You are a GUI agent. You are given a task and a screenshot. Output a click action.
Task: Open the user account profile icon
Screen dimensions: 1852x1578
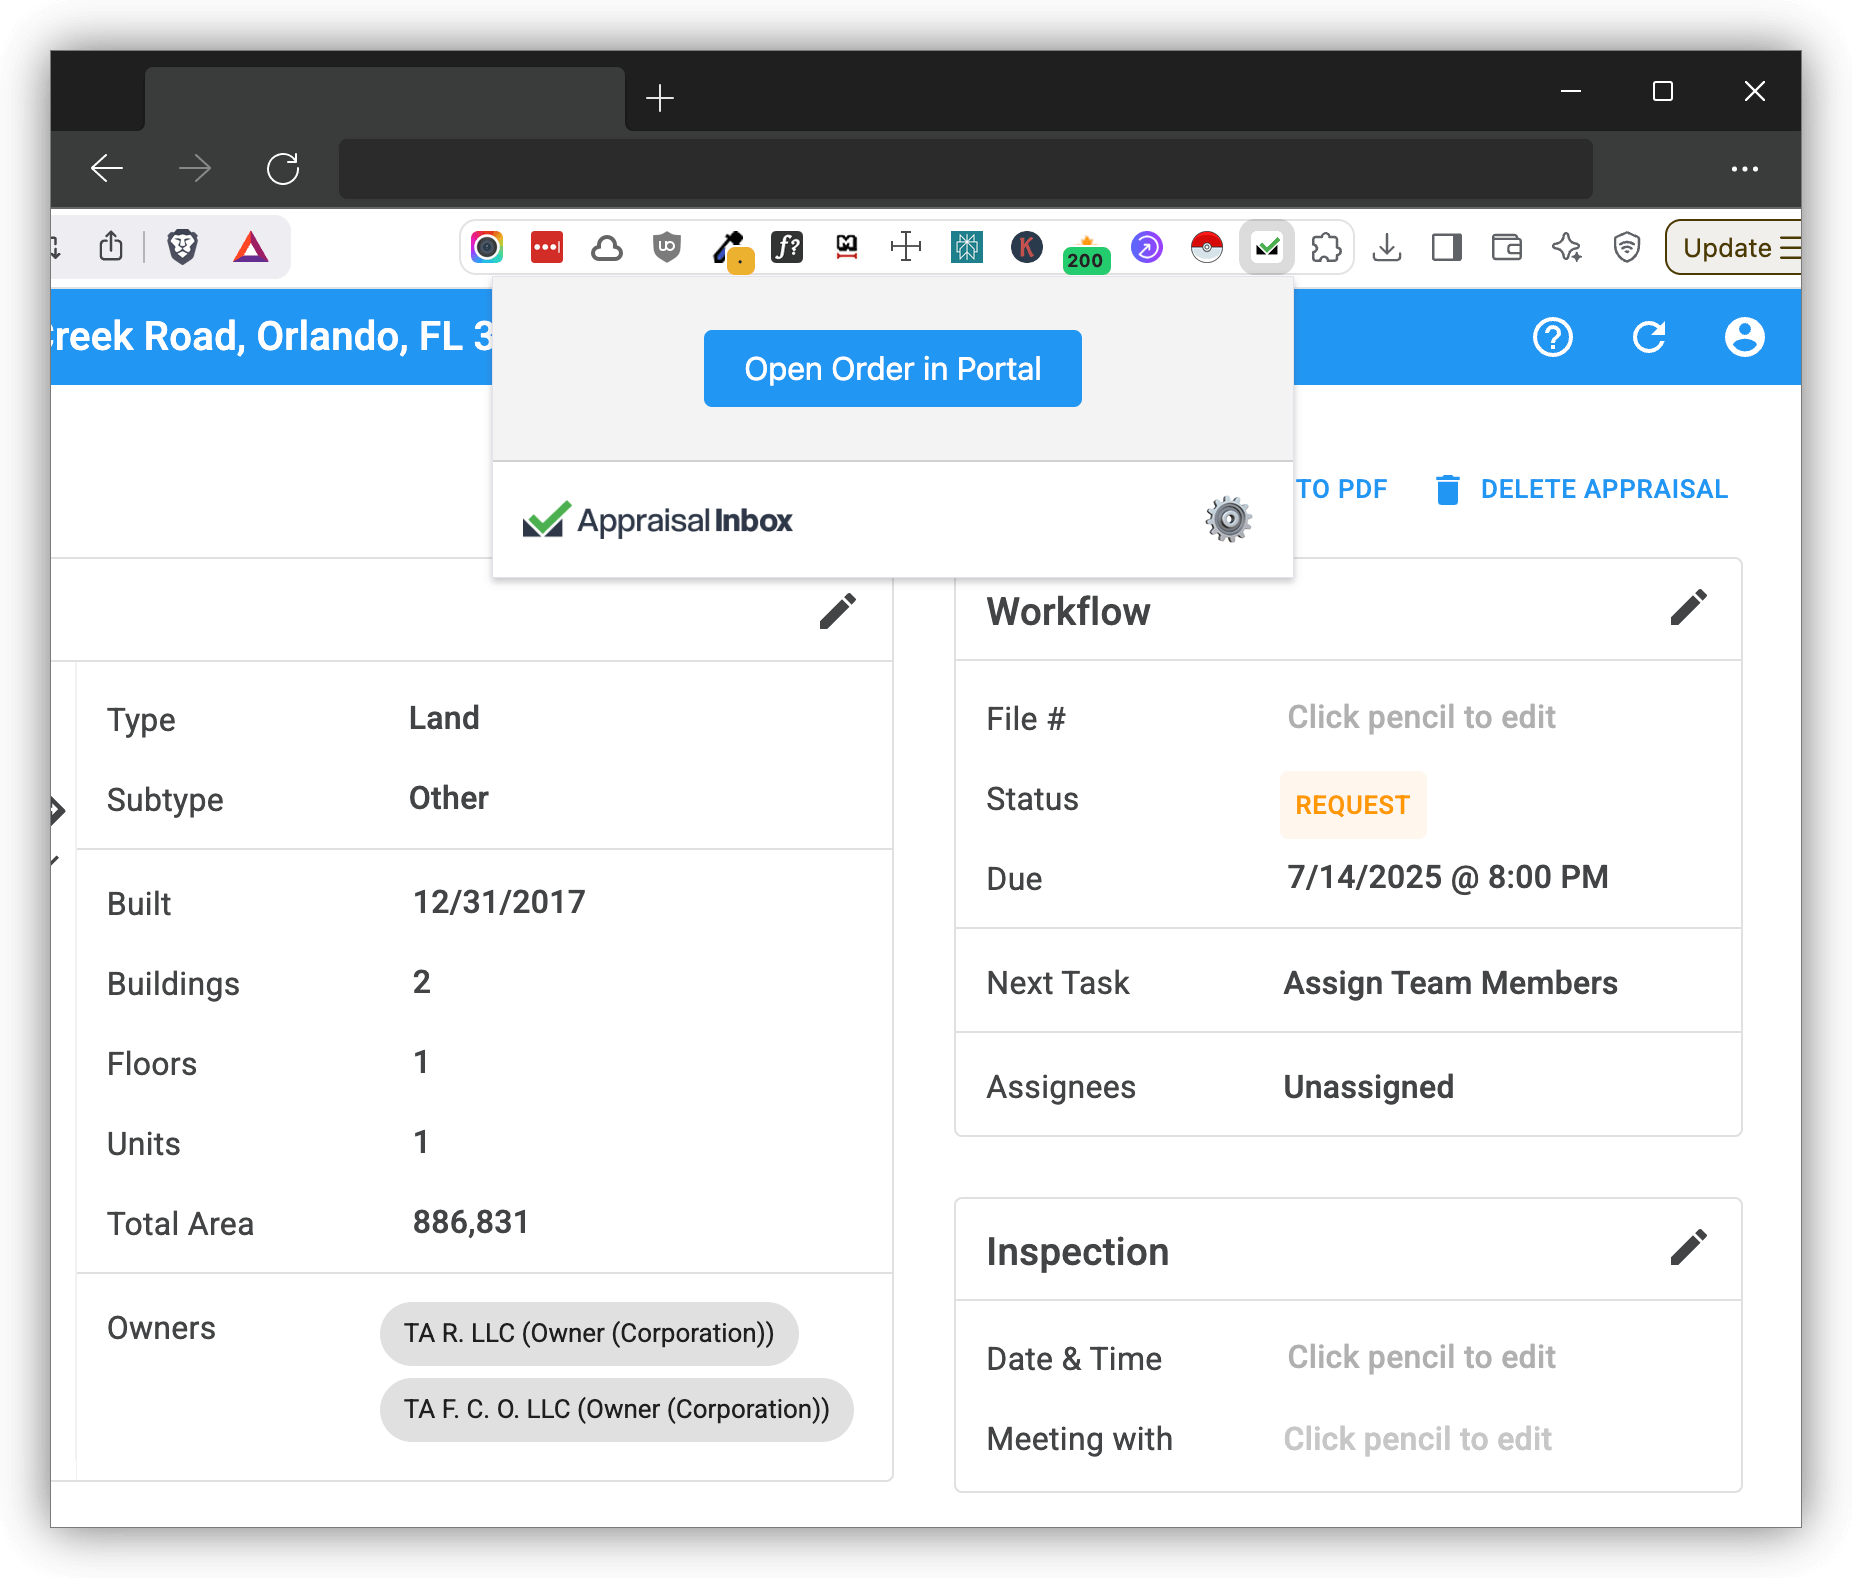(x=1744, y=338)
